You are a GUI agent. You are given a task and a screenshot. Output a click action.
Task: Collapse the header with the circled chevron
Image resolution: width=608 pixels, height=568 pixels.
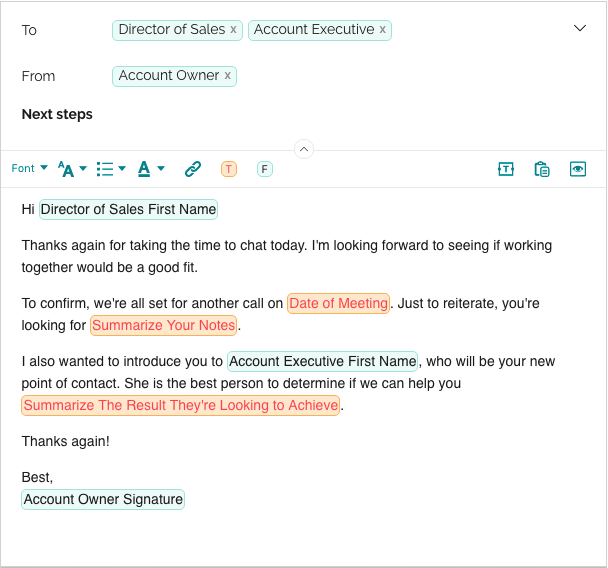pyautogui.click(x=304, y=149)
